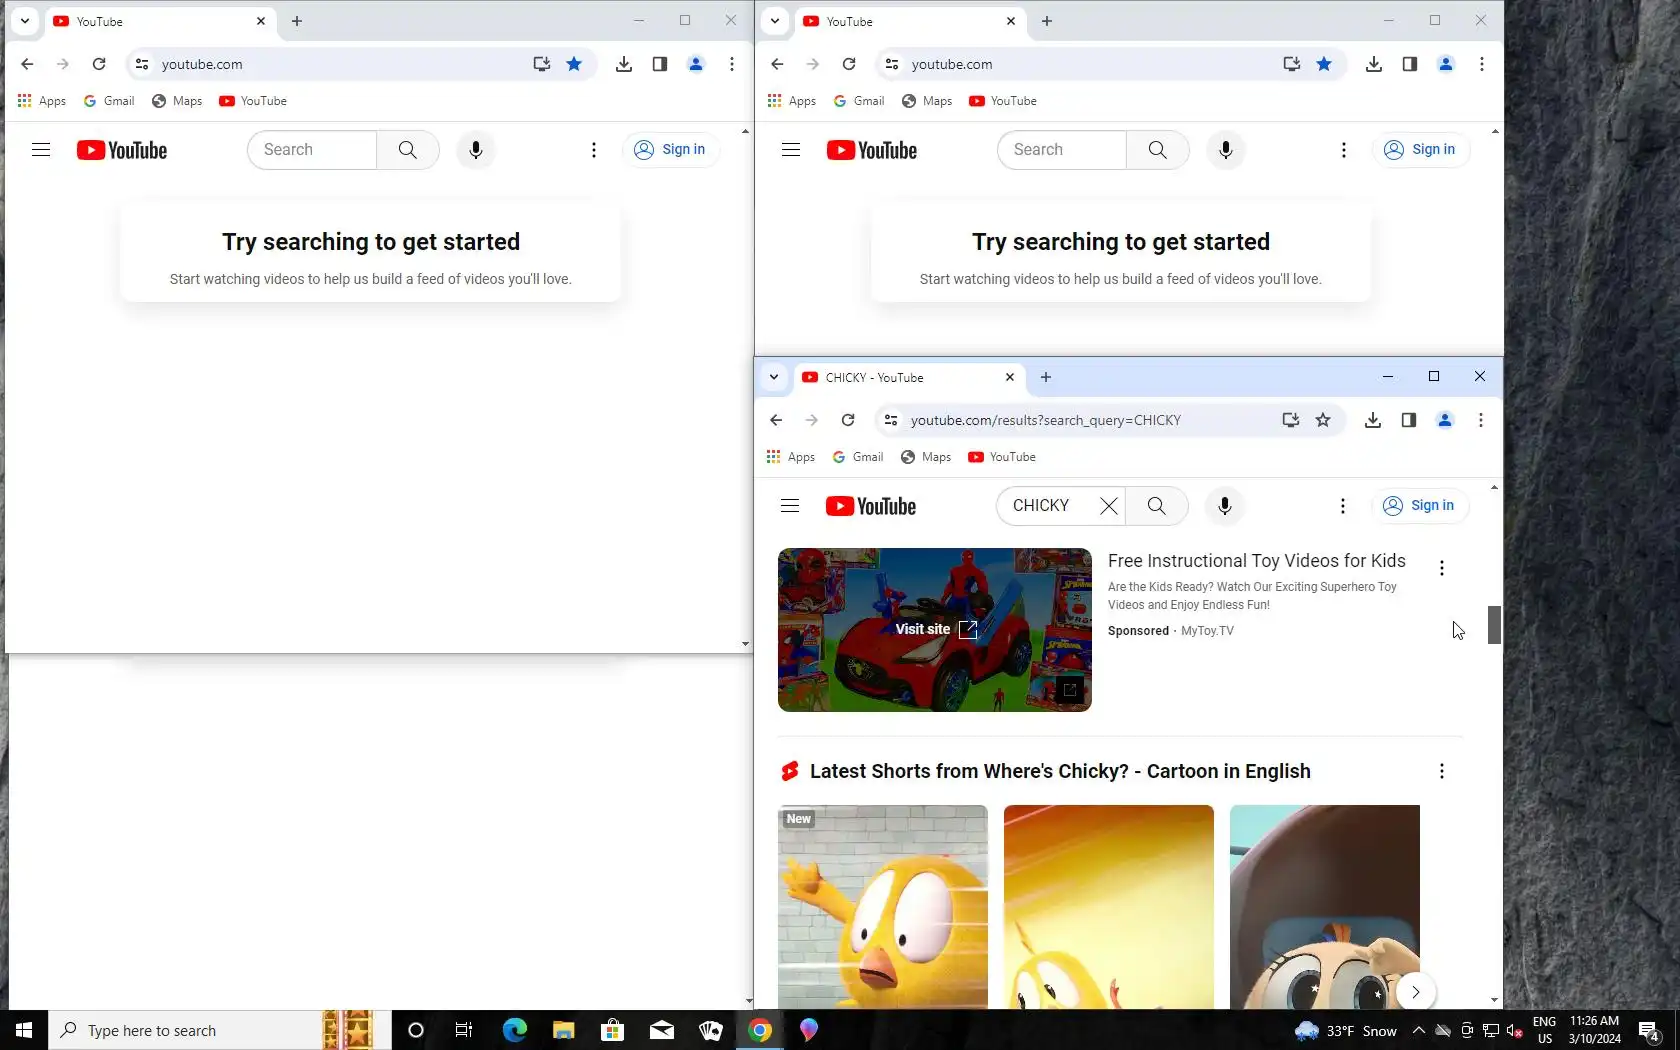Toggle the side panel in top-right Chrome window

[x=1410, y=64]
